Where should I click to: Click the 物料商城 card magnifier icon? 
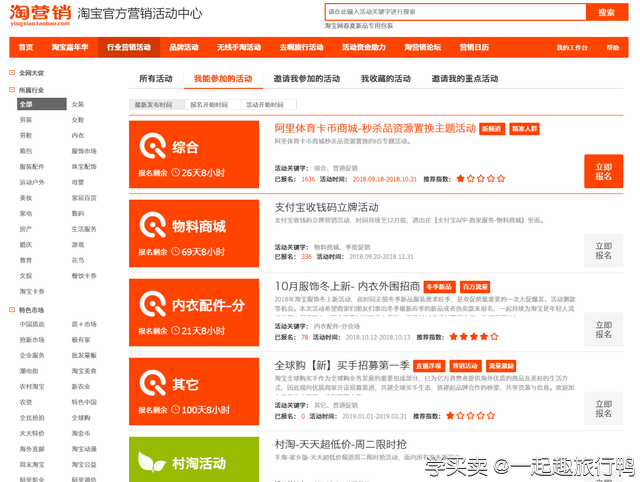point(153,225)
